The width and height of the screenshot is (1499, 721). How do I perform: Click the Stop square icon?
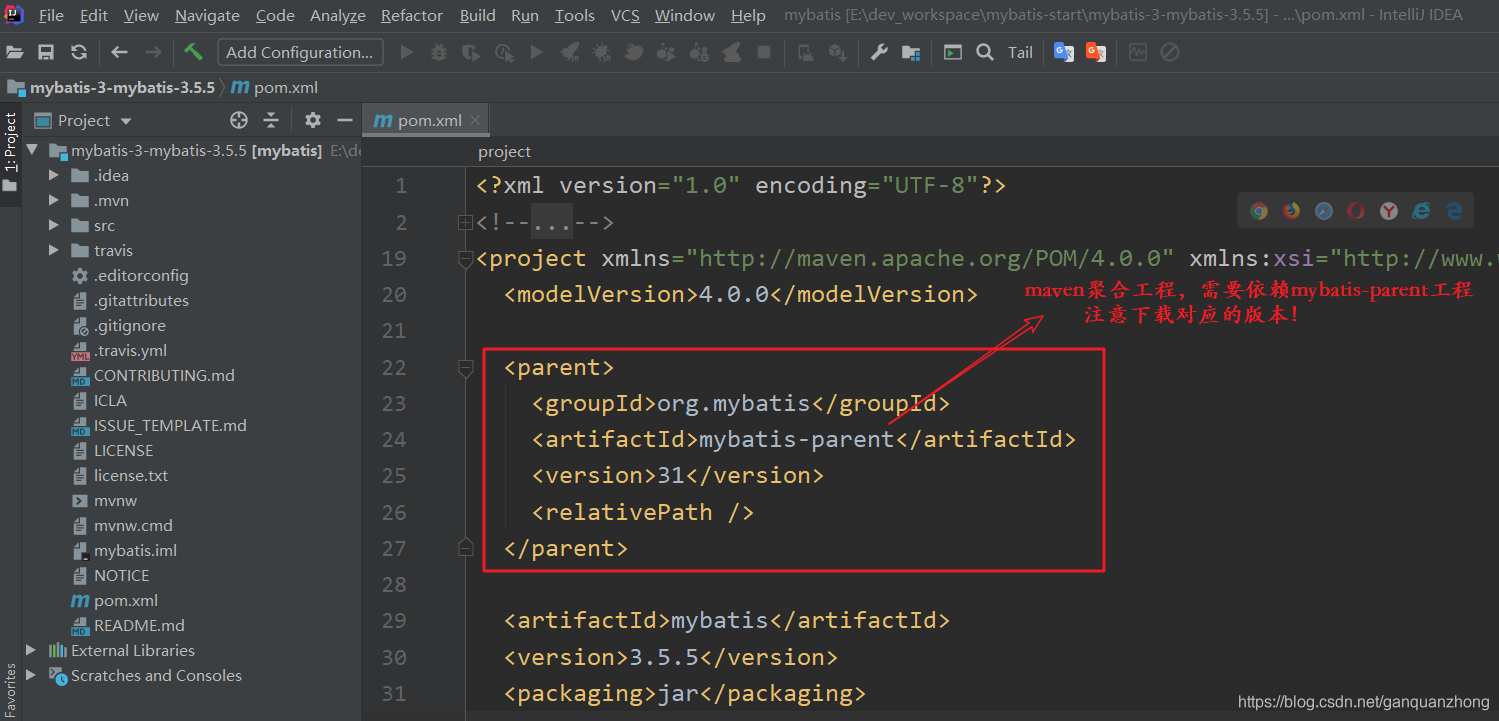click(764, 52)
